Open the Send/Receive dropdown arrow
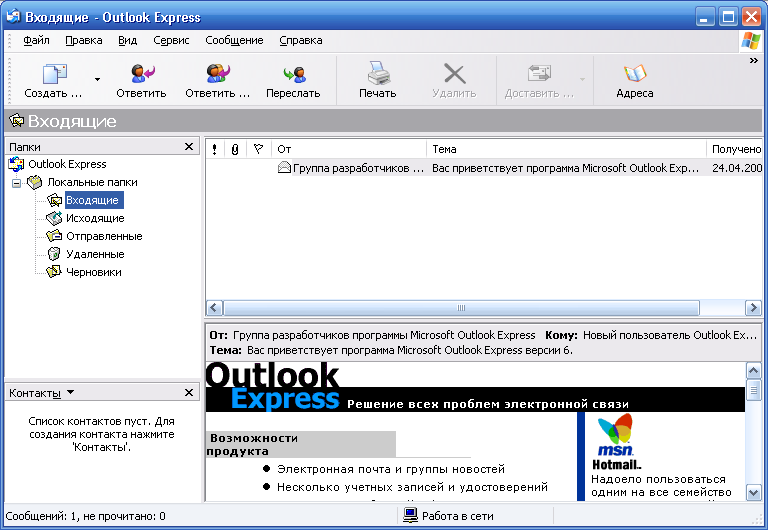Screen dimensions: 768x530 click(x=582, y=79)
